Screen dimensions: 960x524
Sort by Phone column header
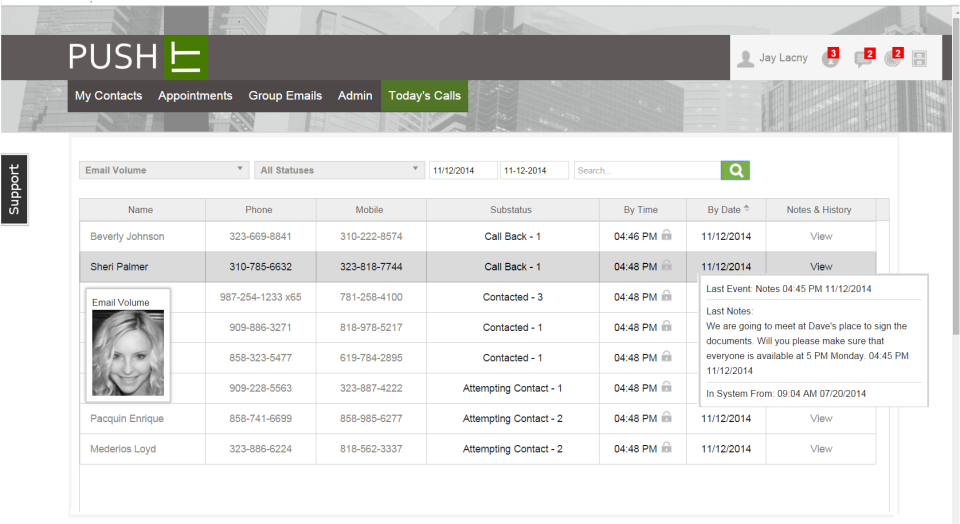[x=259, y=209]
